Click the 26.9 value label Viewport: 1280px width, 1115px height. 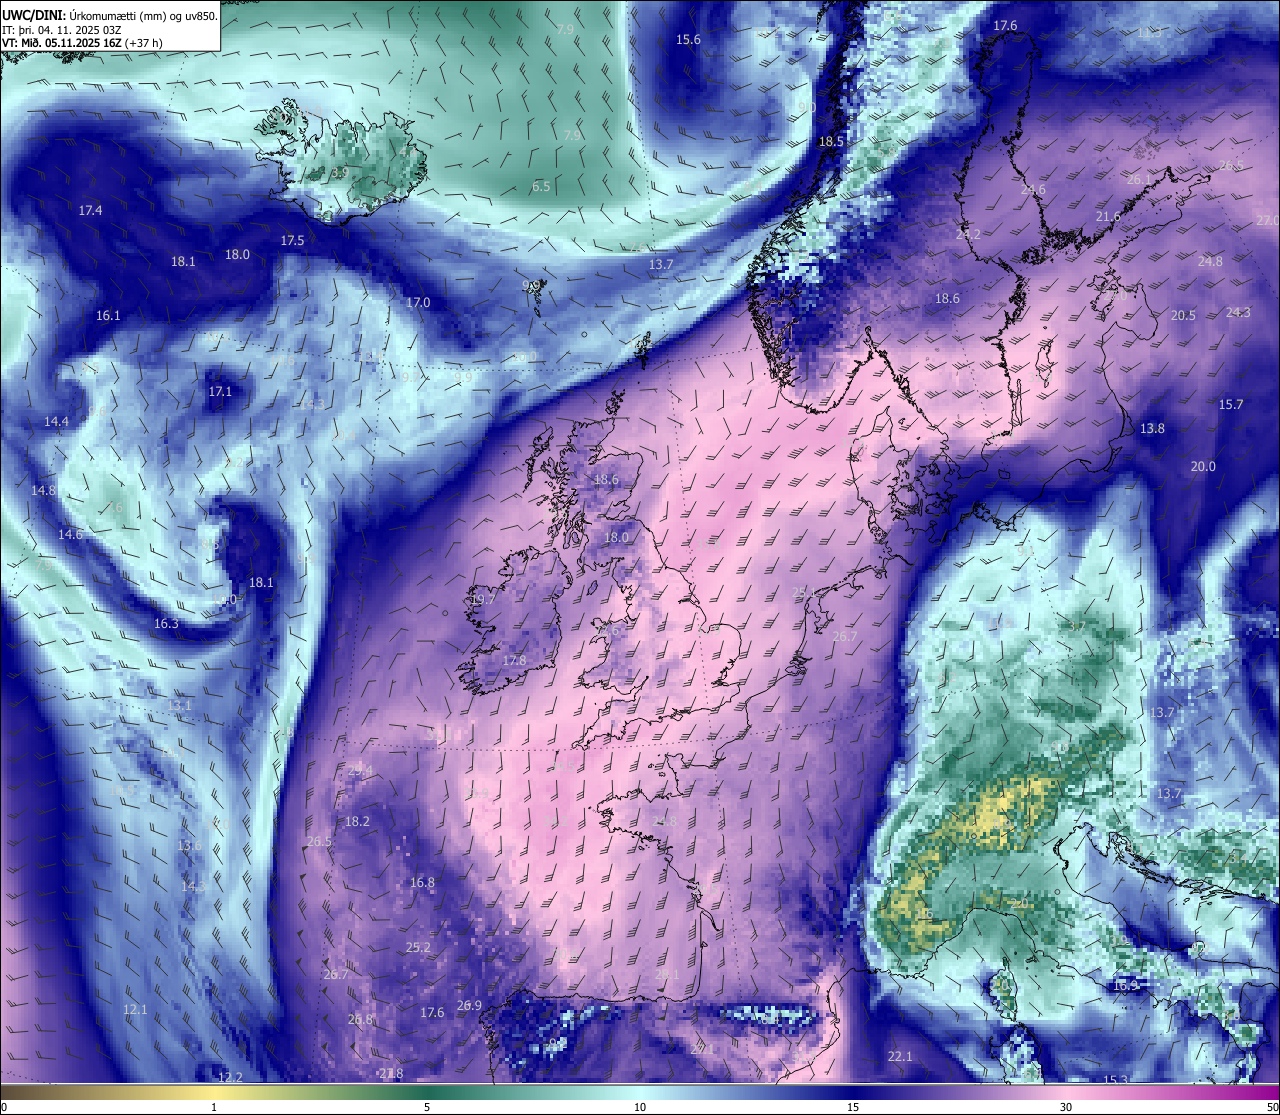(x=469, y=1005)
